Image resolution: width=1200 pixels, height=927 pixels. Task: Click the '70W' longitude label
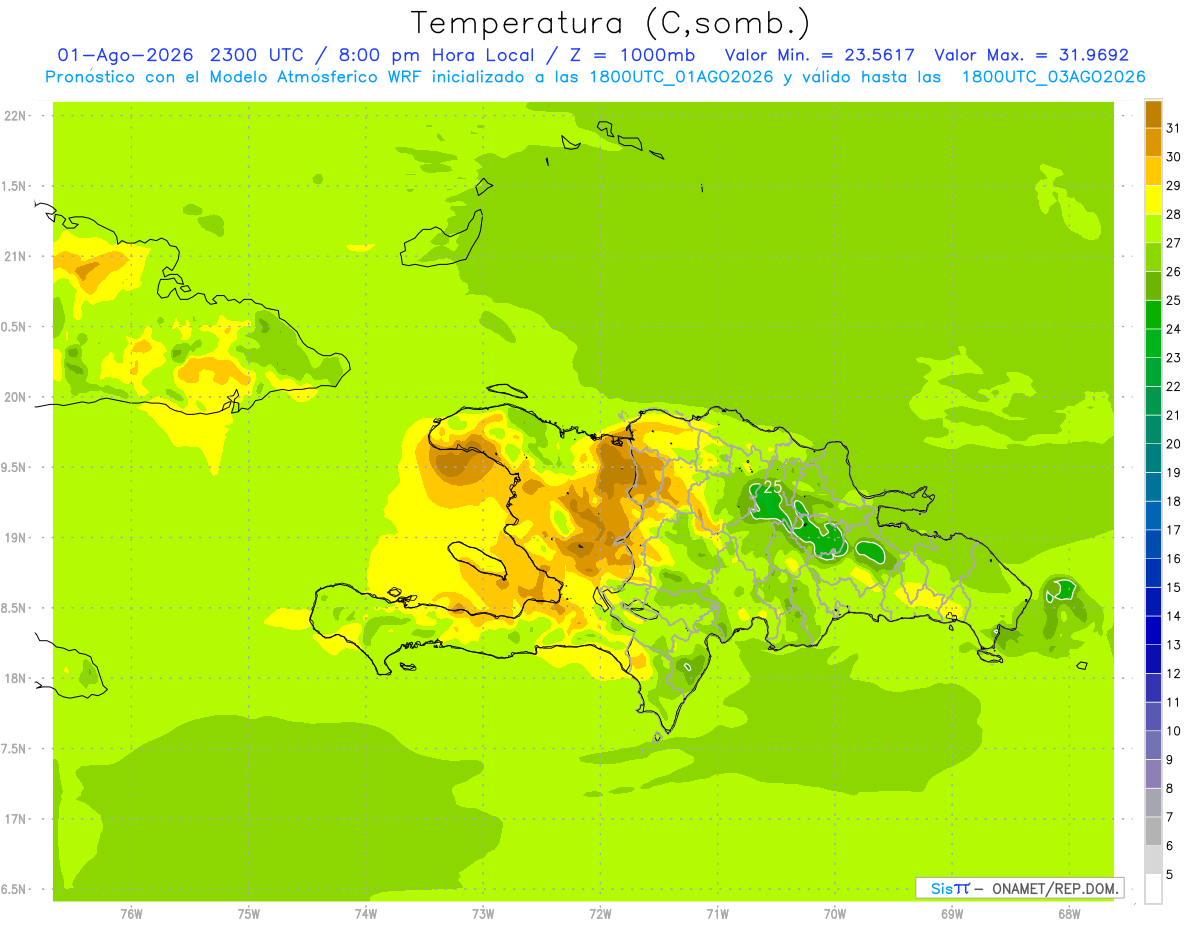835,915
